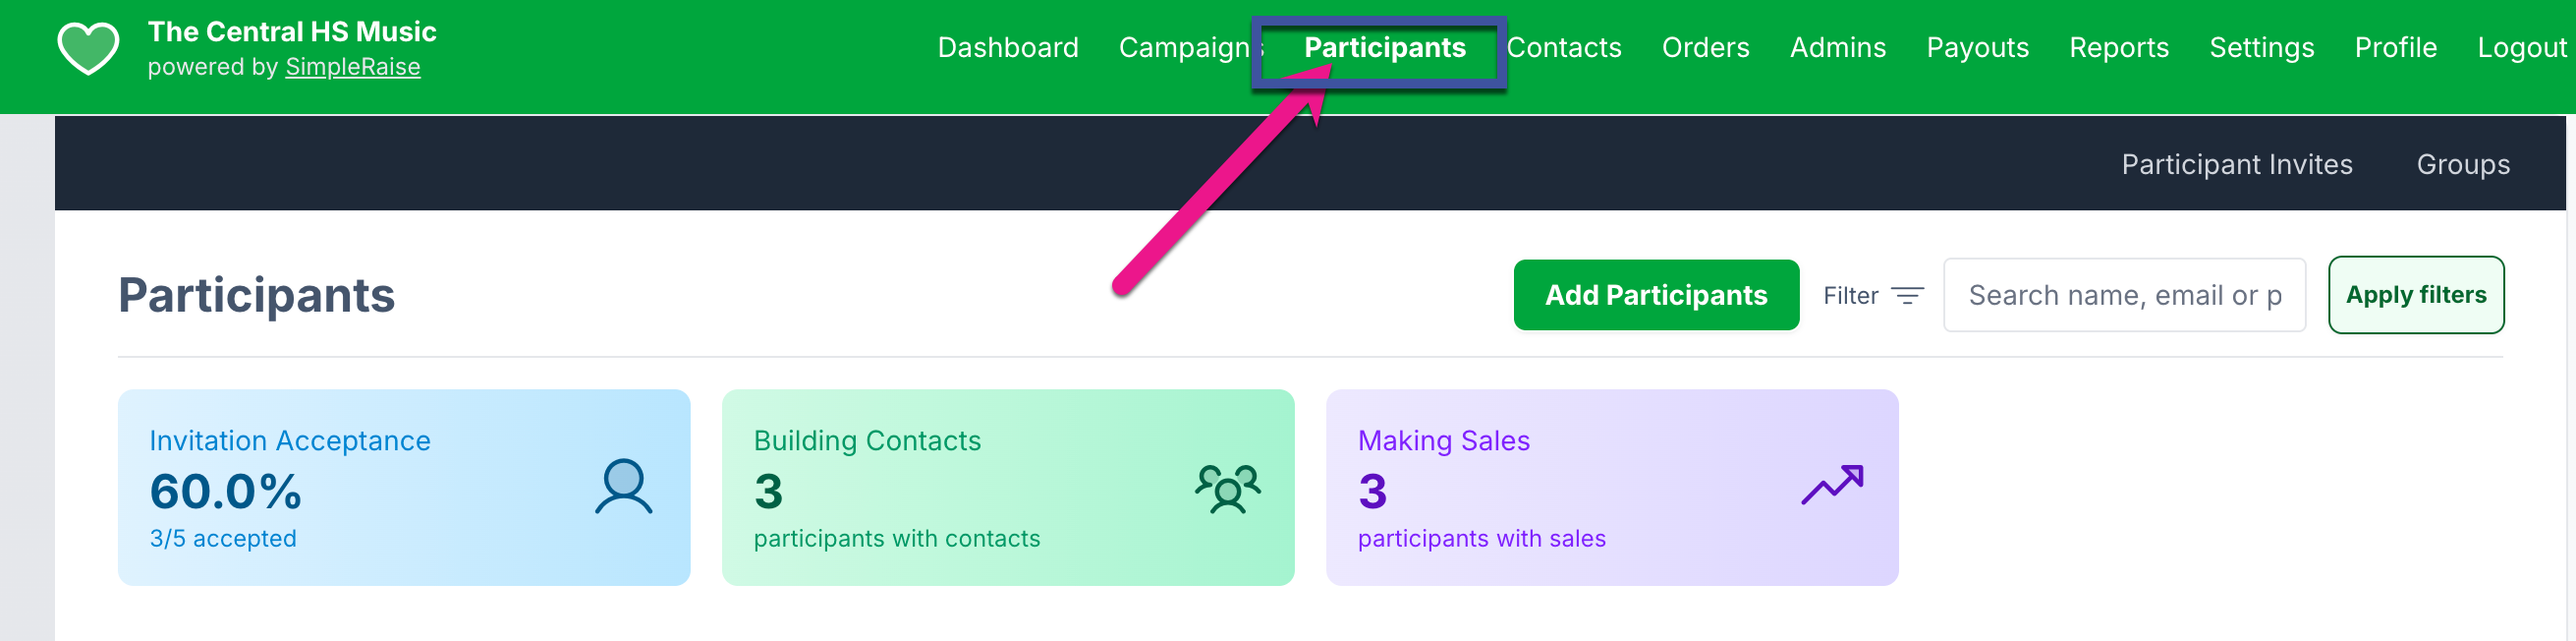Open the Filter options
This screenshot has width=2576, height=641.
[x=1851, y=296]
